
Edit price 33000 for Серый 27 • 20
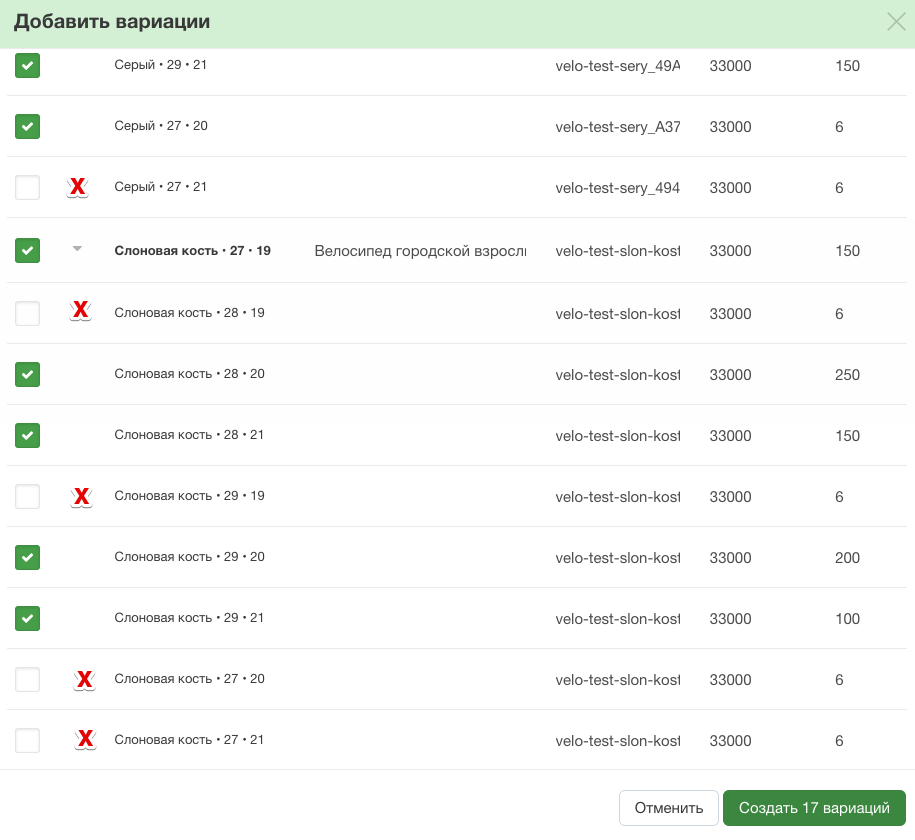[730, 127]
